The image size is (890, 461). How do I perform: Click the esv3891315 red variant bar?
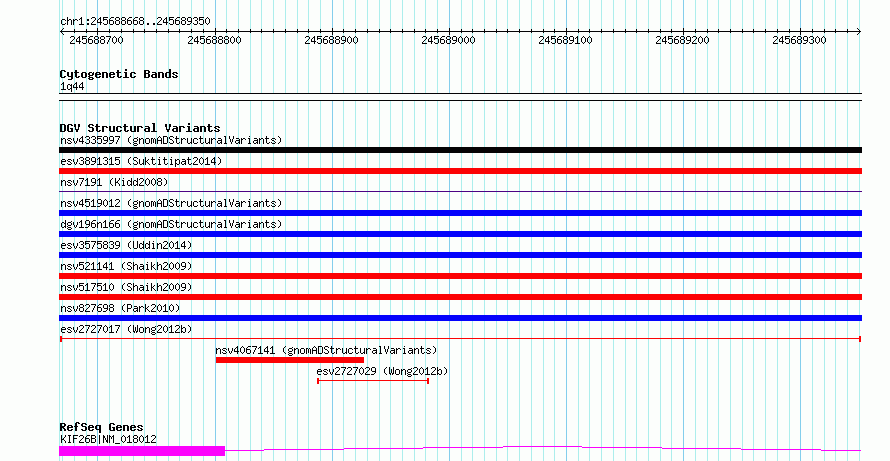(460, 171)
